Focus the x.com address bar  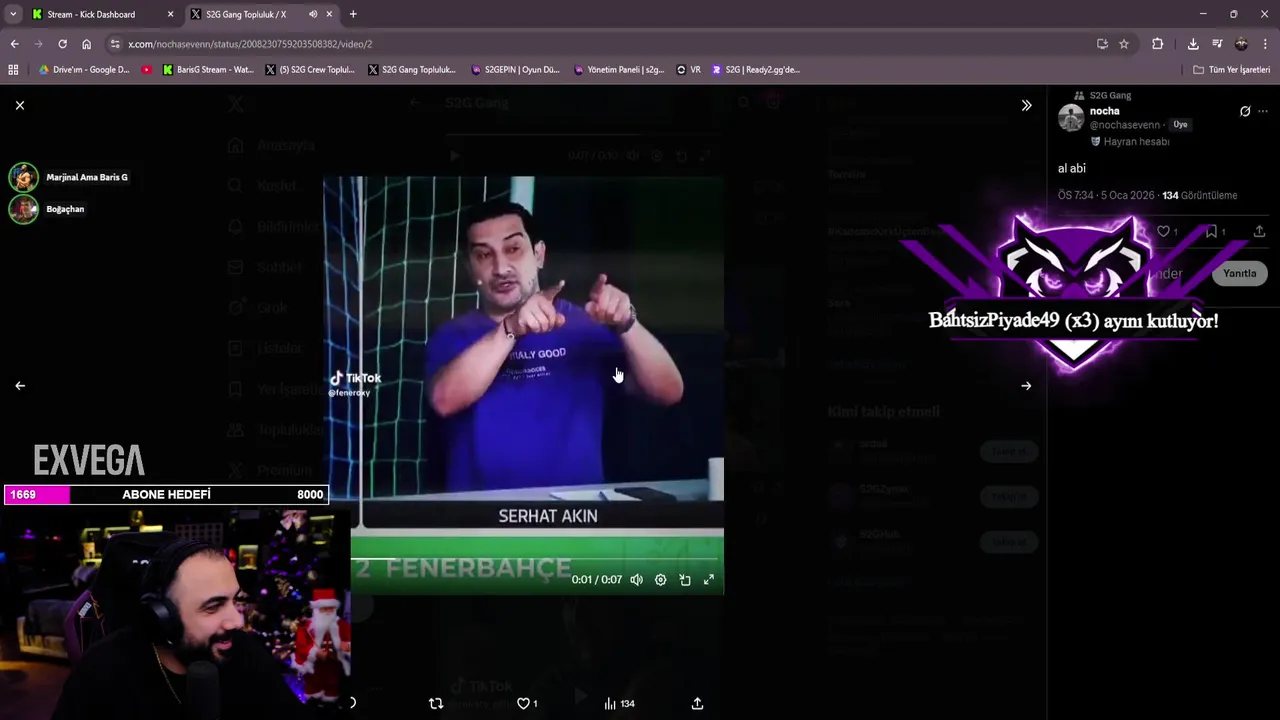(x=600, y=44)
